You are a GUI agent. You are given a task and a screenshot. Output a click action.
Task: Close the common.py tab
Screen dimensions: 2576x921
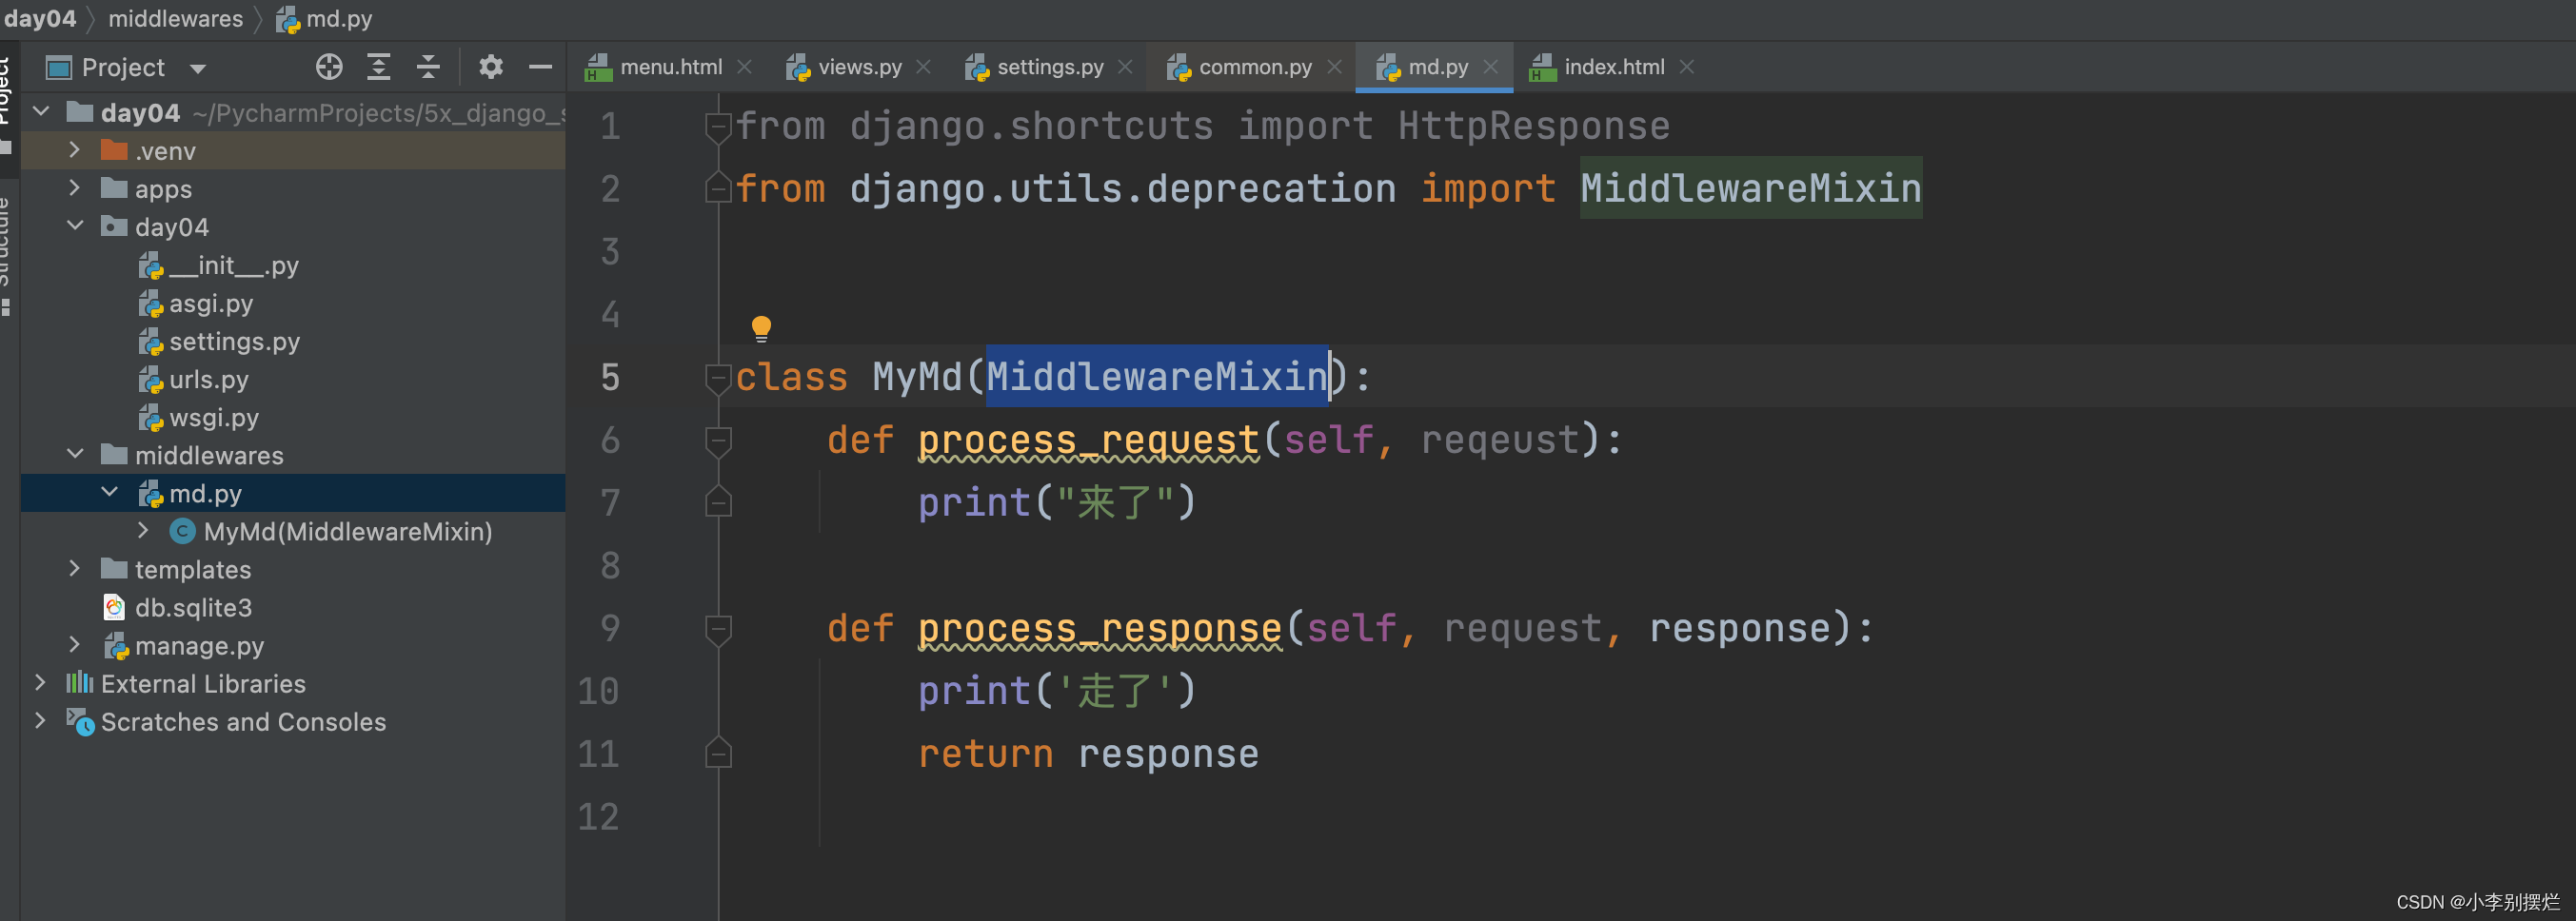pyautogui.click(x=1334, y=67)
